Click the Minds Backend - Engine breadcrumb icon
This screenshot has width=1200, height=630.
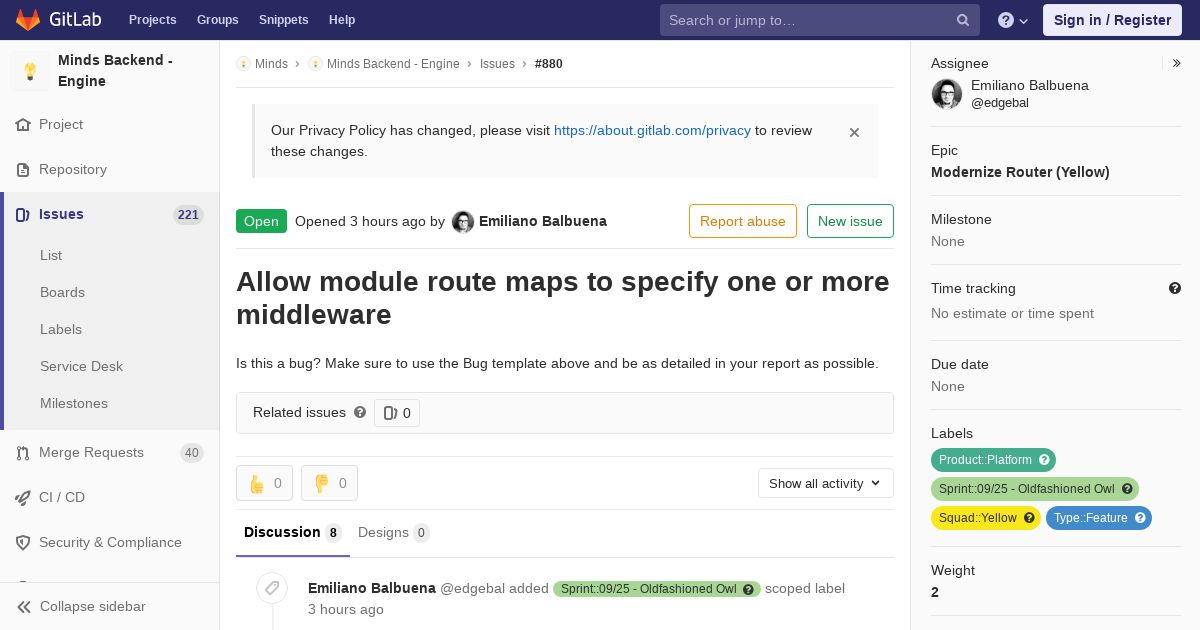click(x=315, y=64)
